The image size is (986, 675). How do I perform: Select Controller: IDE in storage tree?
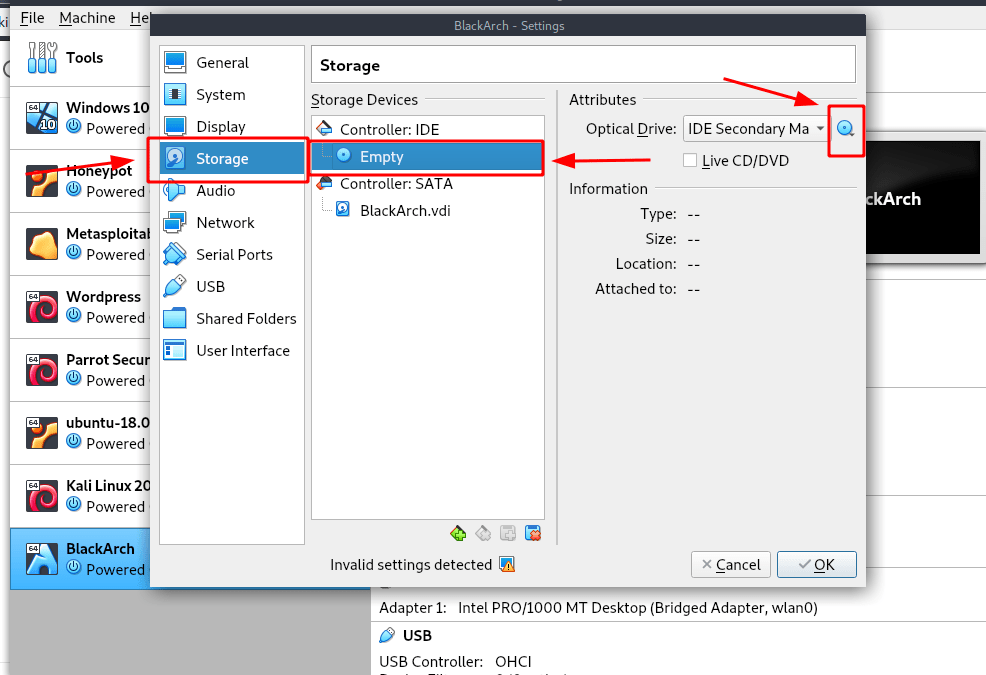428,130
